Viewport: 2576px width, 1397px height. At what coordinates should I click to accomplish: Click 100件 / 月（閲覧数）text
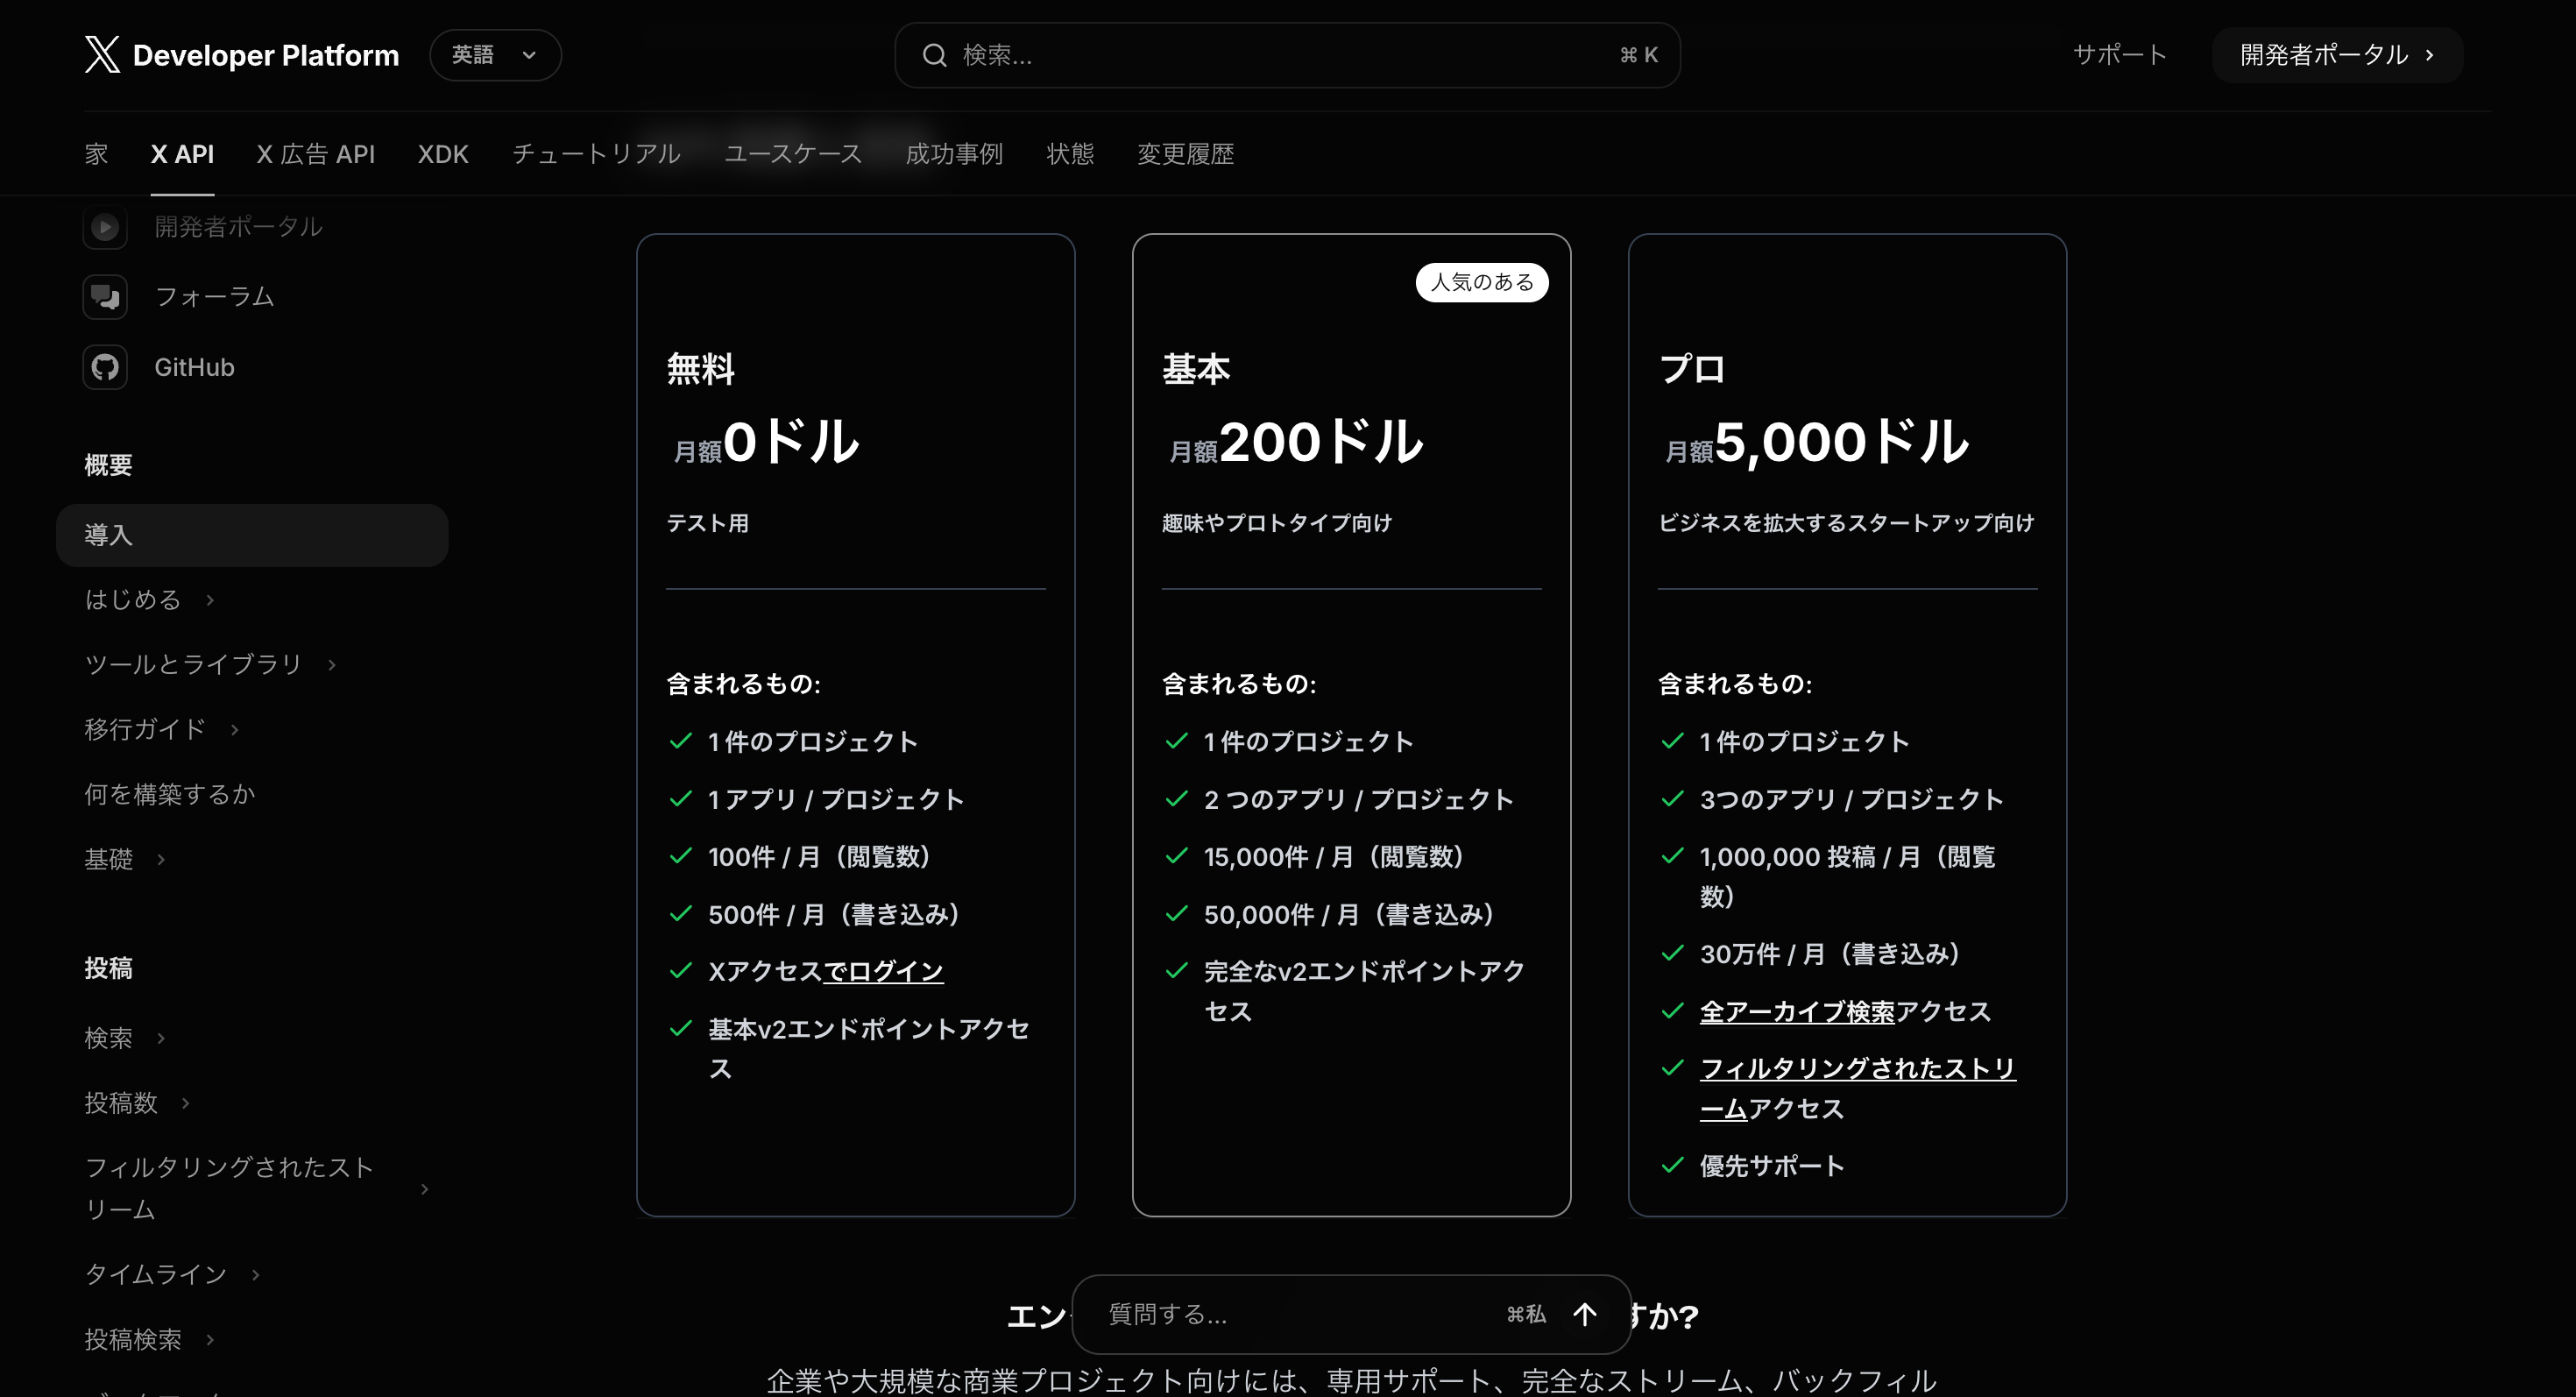820,857
